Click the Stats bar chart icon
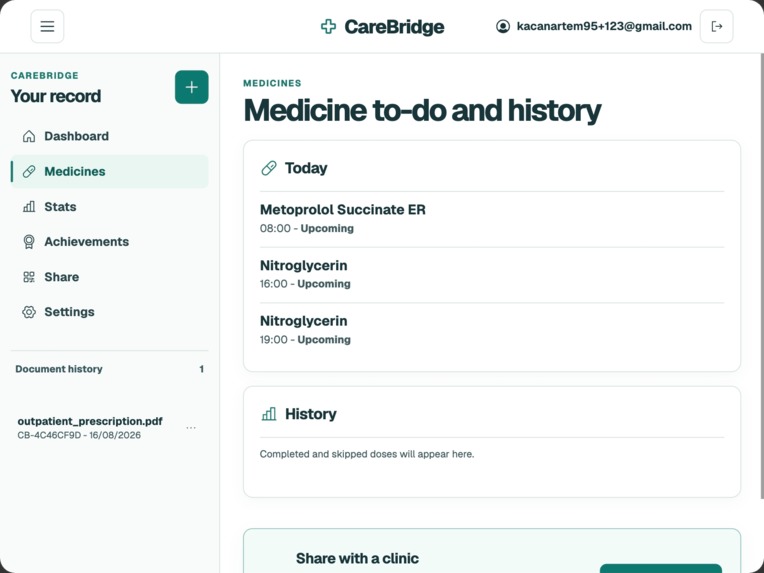 29,207
